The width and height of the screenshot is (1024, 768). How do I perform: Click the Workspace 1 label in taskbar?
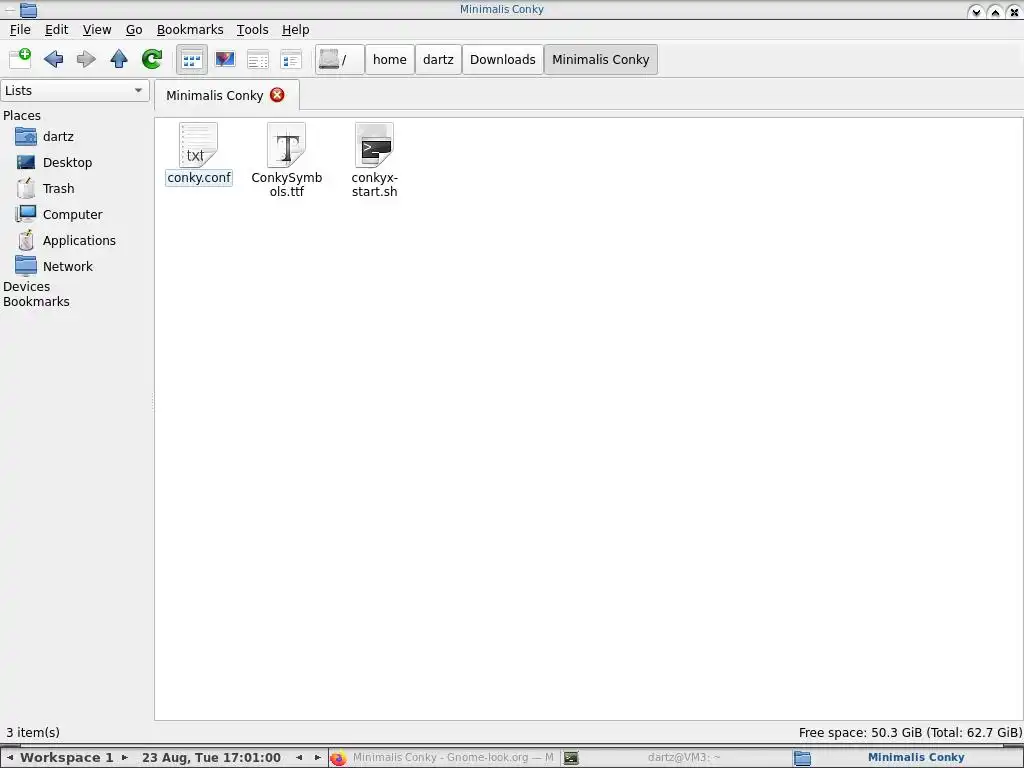pyautogui.click(x=67, y=758)
